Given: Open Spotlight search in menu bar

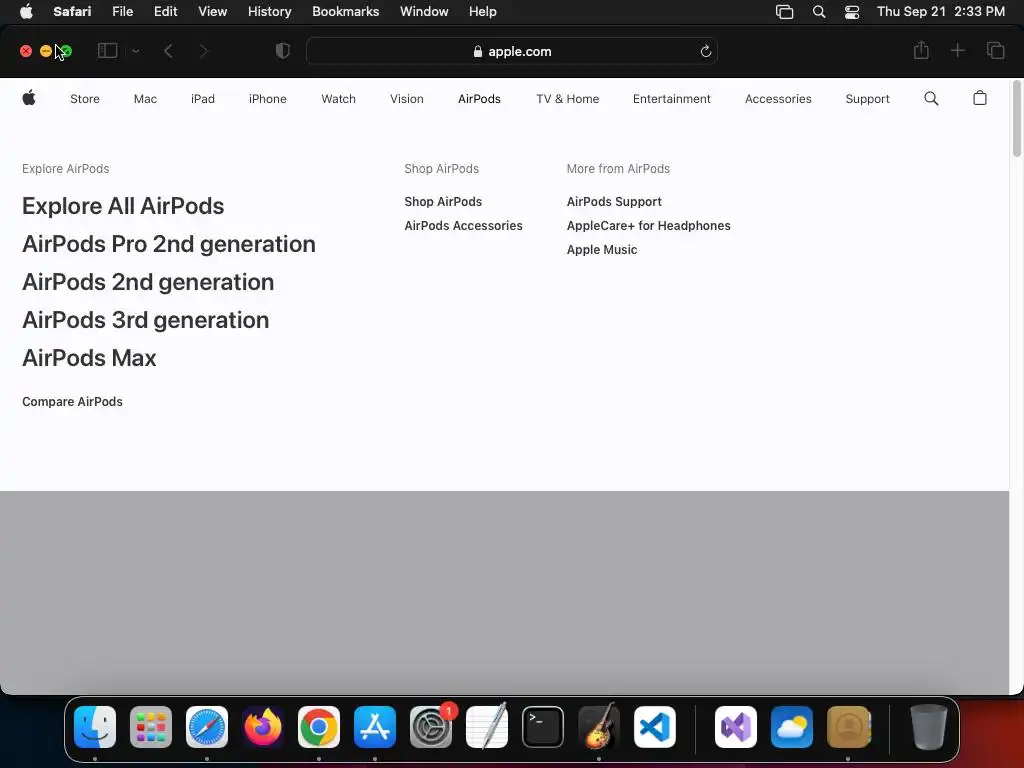Looking at the screenshot, I should click(818, 12).
